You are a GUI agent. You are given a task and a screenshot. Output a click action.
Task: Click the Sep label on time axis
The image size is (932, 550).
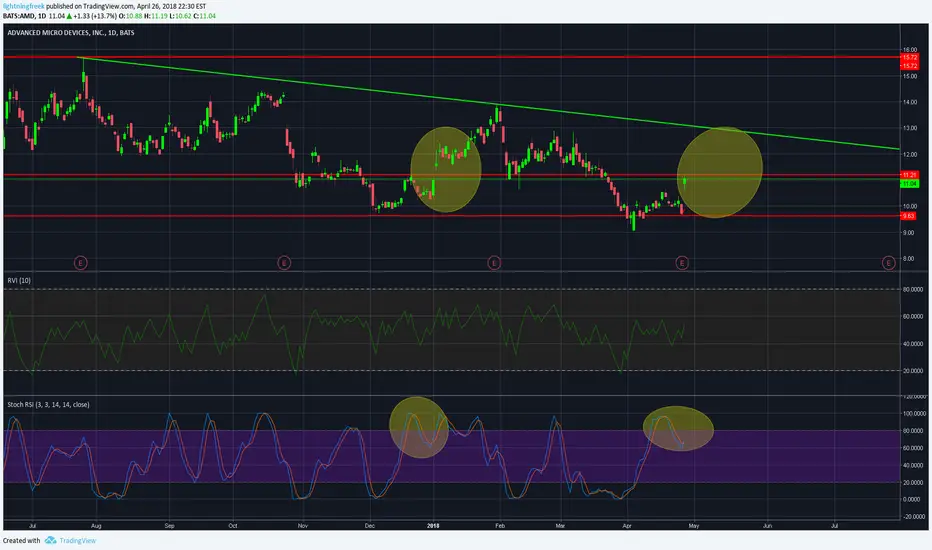coord(169,526)
